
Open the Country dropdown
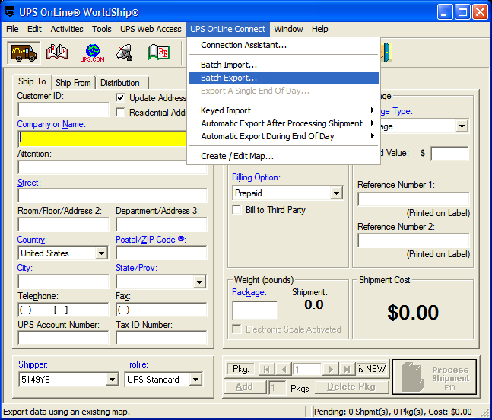[102, 253]
